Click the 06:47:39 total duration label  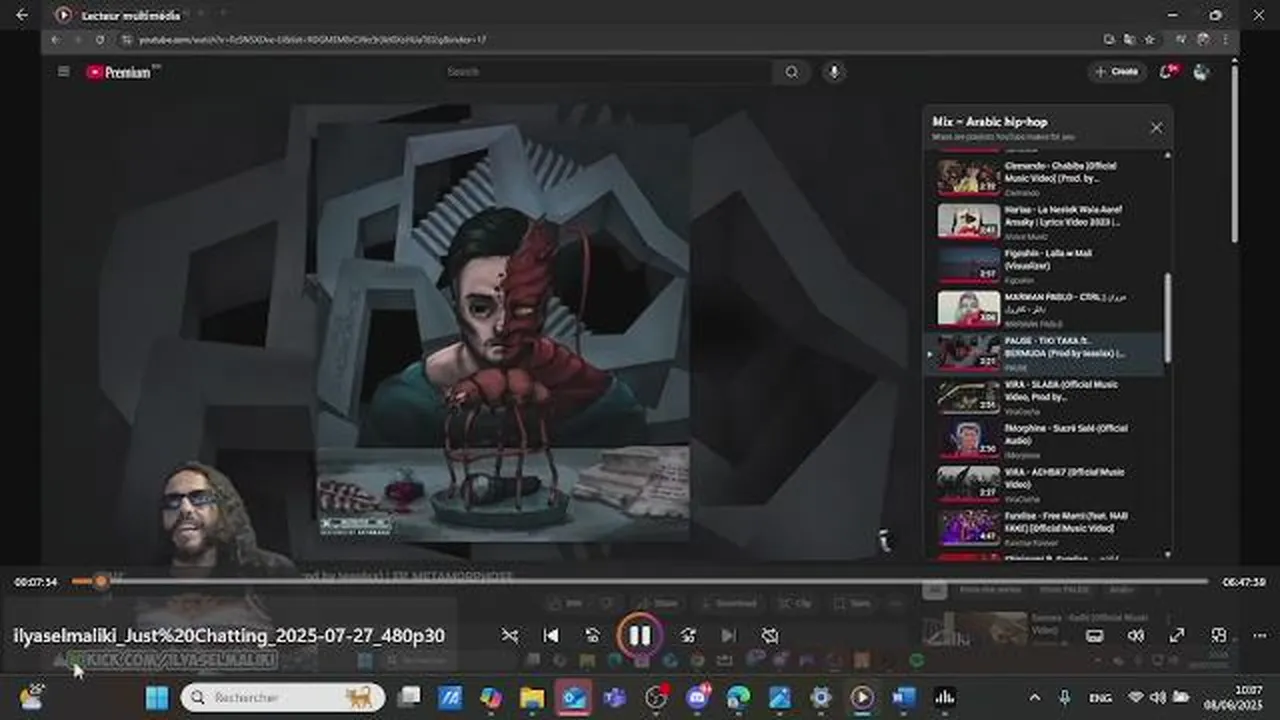(1244, 582)
